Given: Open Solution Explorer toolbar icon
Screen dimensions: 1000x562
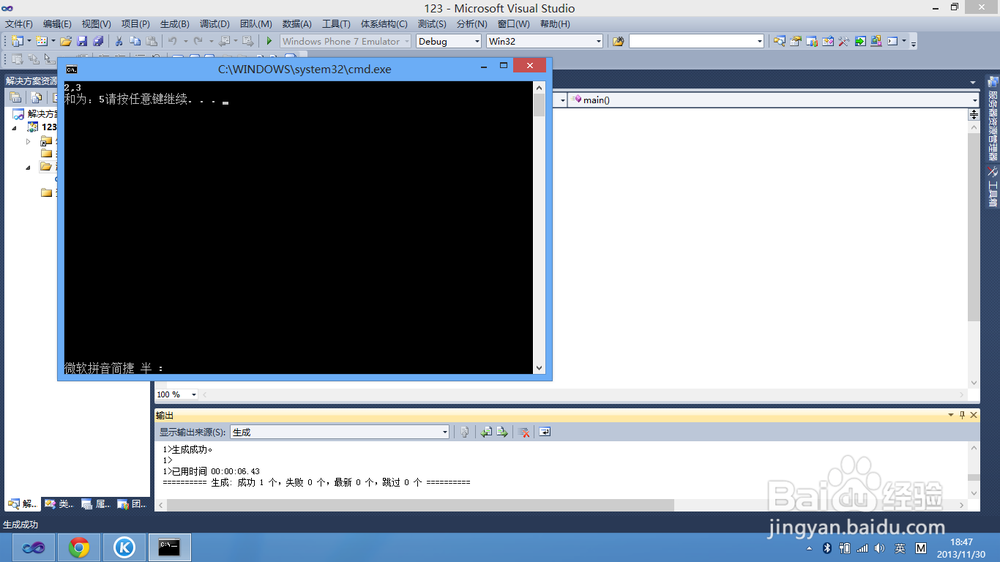Looking at the screenshot, I should coord(779,41).
